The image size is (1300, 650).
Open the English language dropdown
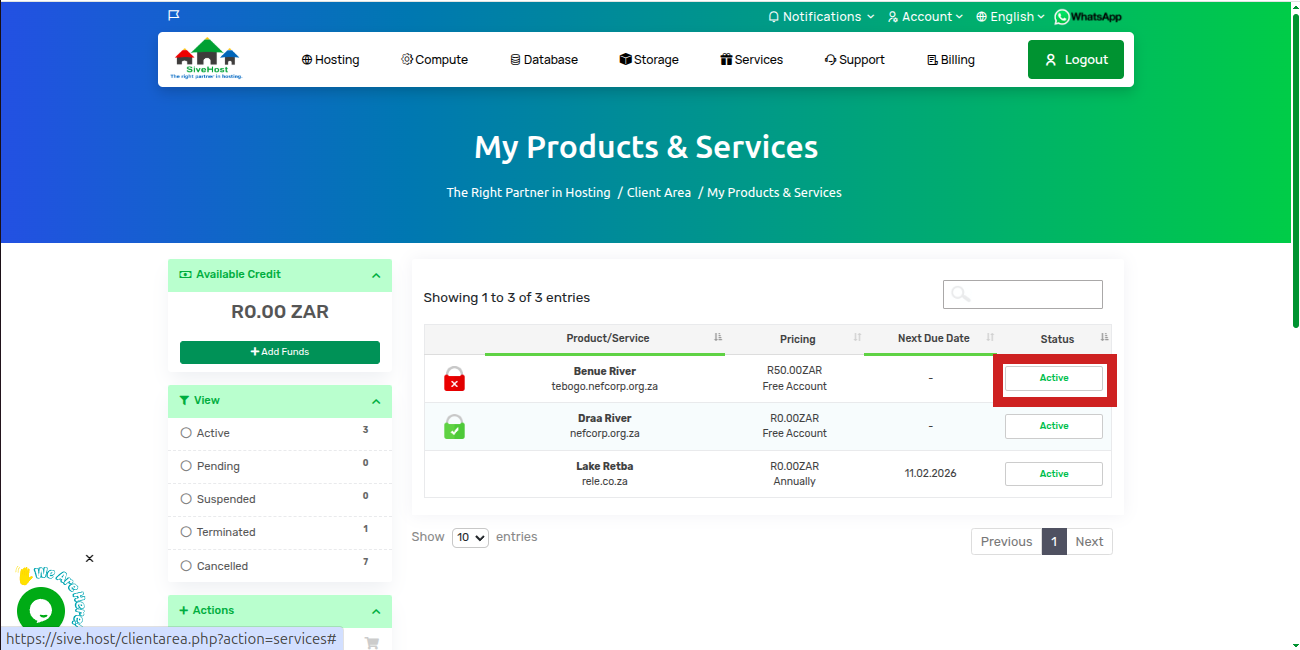(1010, 17)
